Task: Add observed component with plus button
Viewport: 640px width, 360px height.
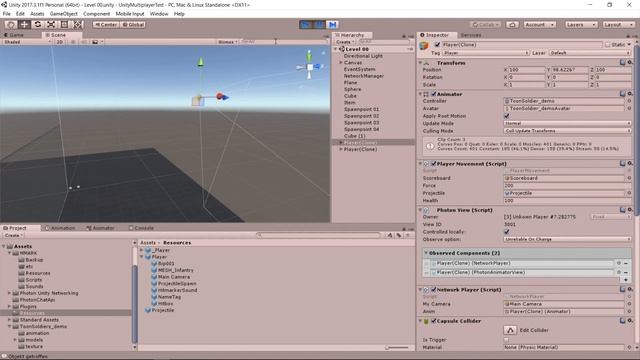Action: click(x=626, y=280)
